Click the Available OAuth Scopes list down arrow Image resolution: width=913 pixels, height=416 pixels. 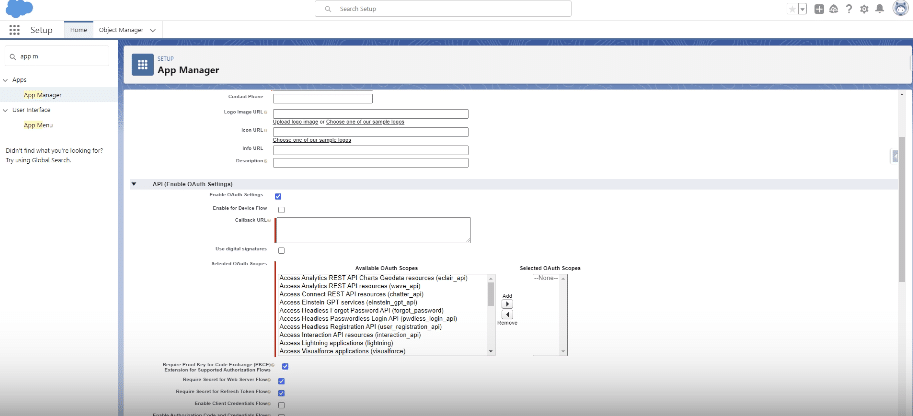(491, 351)
